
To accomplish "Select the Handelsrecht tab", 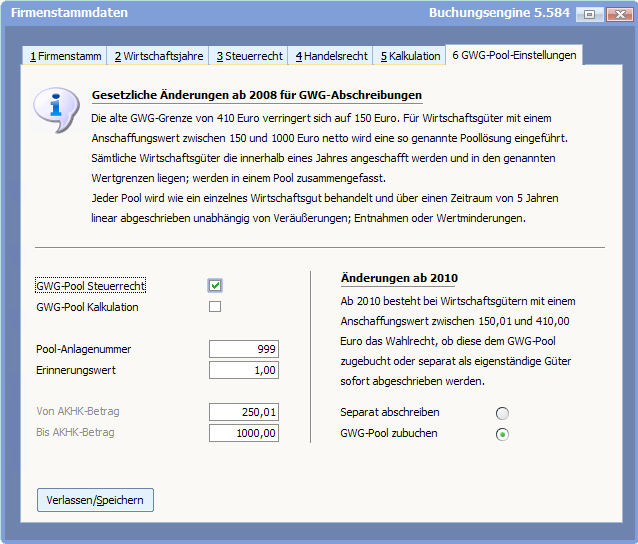I will 331,56.
